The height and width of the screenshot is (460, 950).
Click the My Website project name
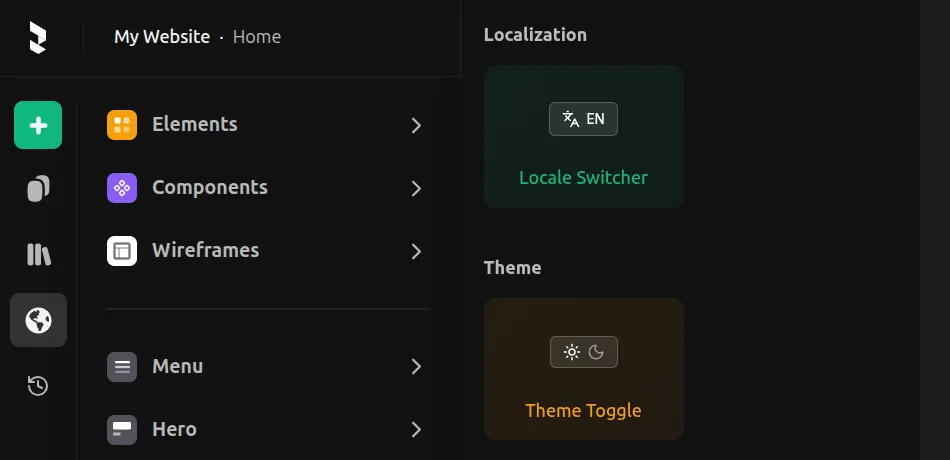pyautogui.click(x=162, y=37)
